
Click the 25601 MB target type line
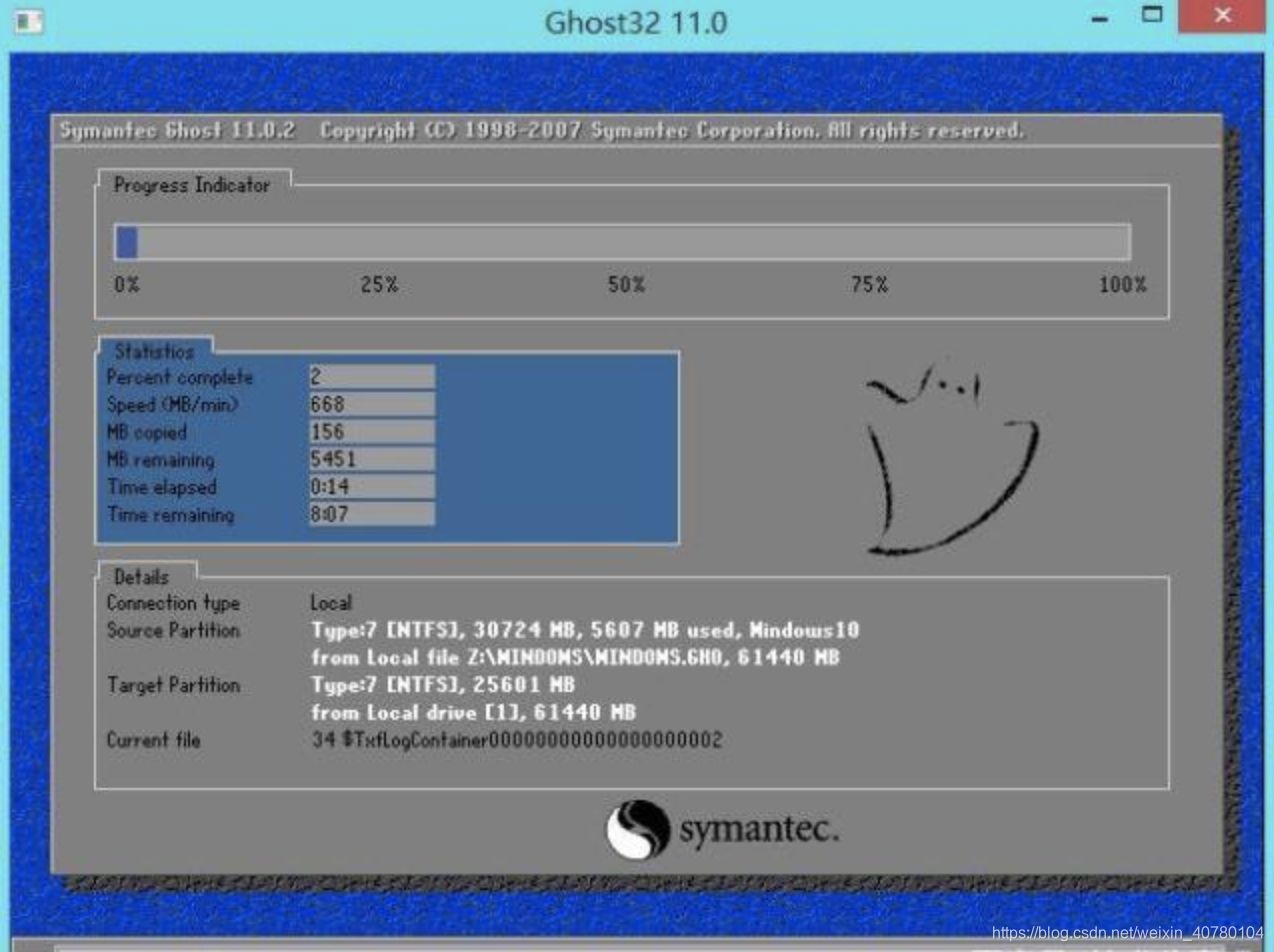tap(443, 686)
